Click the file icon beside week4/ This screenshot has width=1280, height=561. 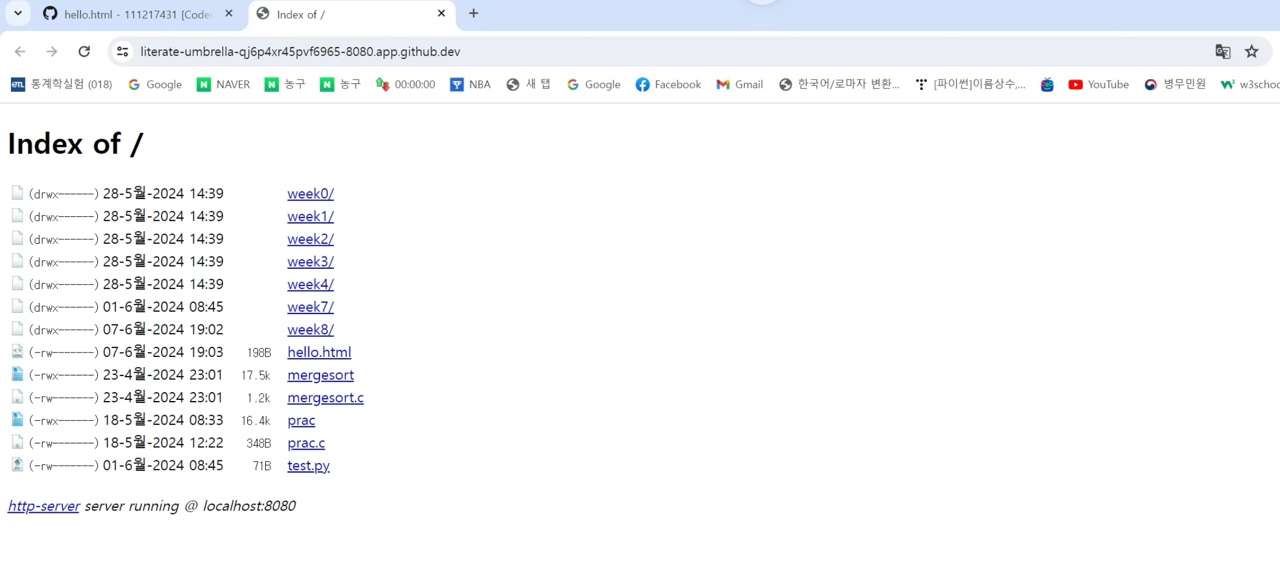point(17,284)
